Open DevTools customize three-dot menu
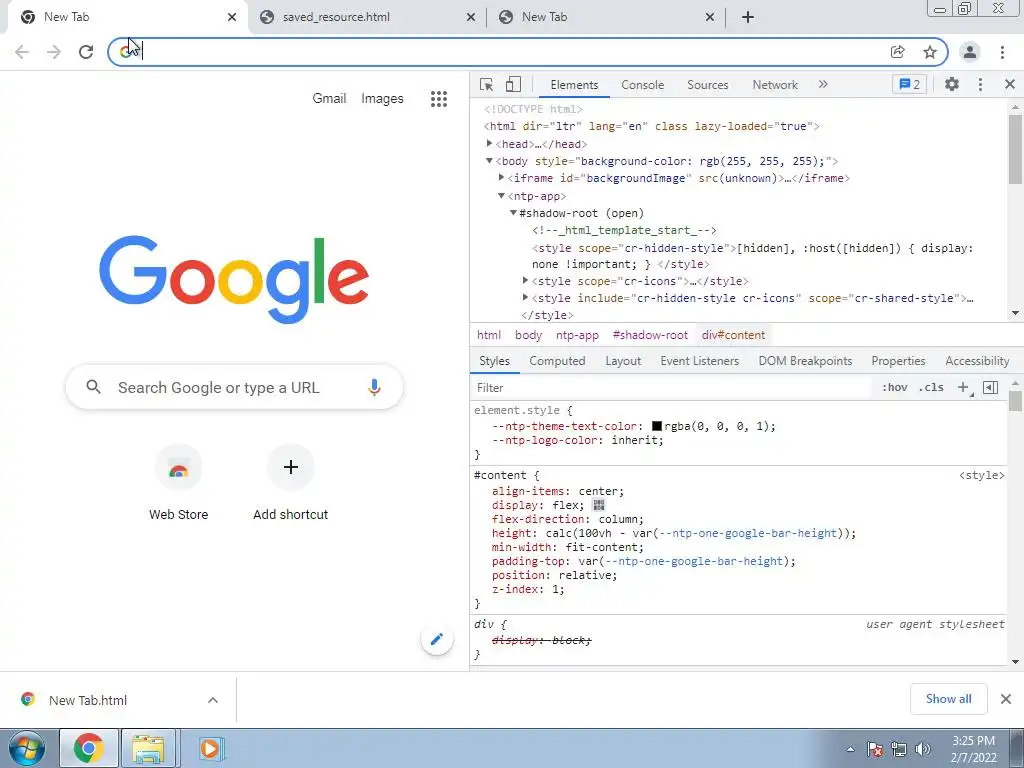This screenshot has width=1024, height=768. pos(980,84)
